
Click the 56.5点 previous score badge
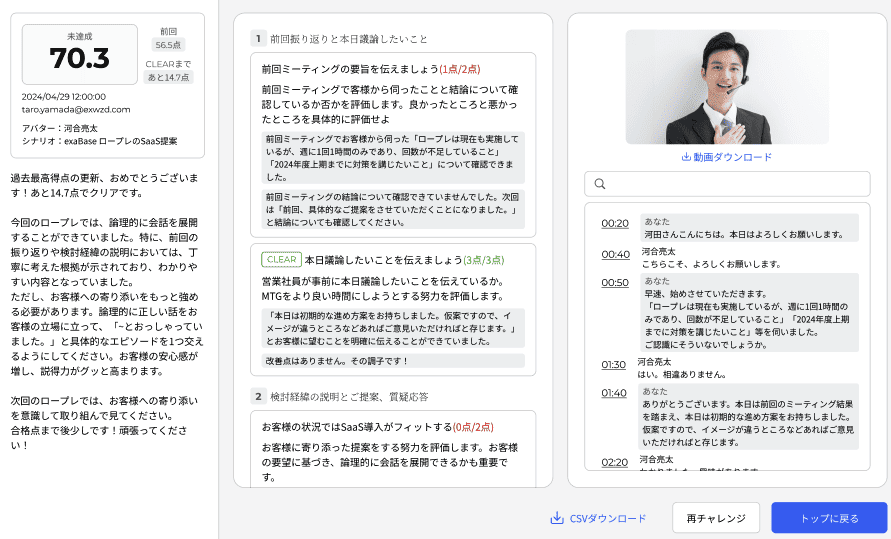pos(169,45)
